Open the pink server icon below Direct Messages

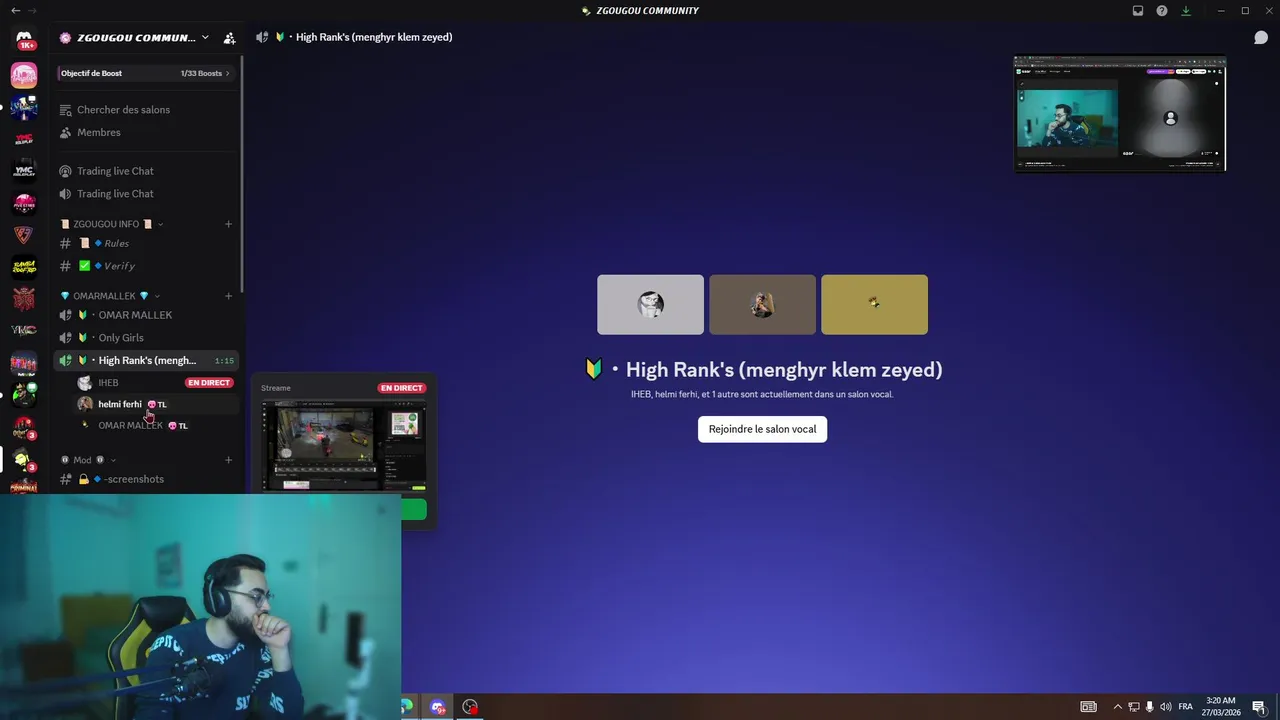(24, 75)
